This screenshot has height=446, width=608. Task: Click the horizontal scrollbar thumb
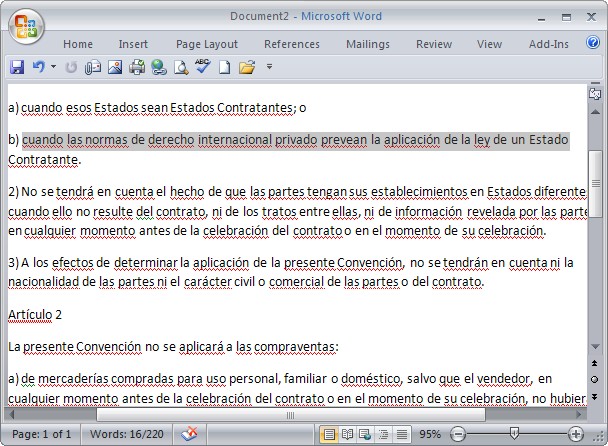[x=291, y=415]
